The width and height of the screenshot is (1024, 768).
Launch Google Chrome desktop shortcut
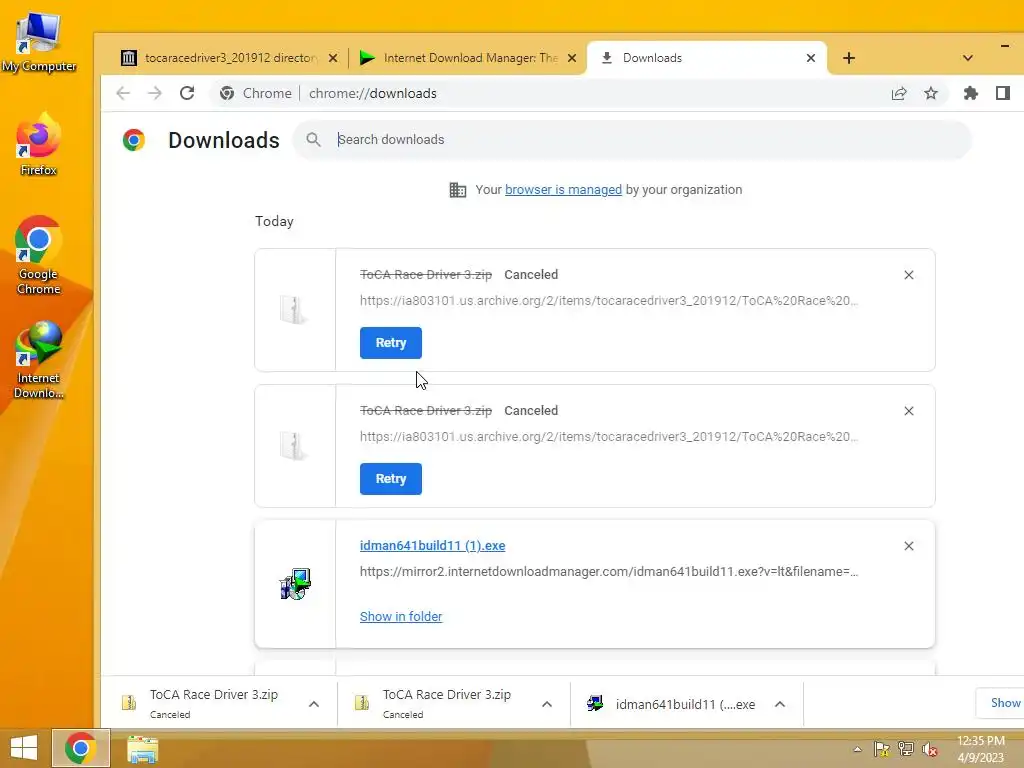point(39,256)
